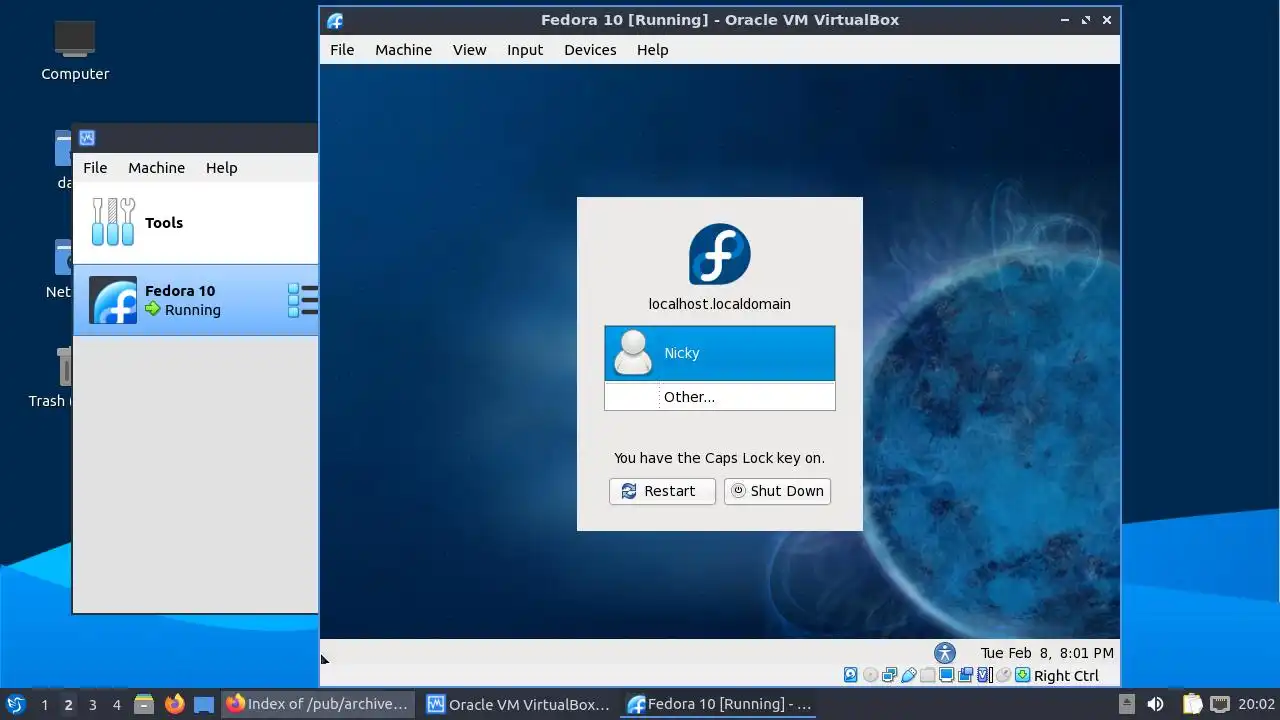This screenshot has height=720, width=1280.
Task: Switch to virtual desktop 1
Action: click(x=44, y=705)
